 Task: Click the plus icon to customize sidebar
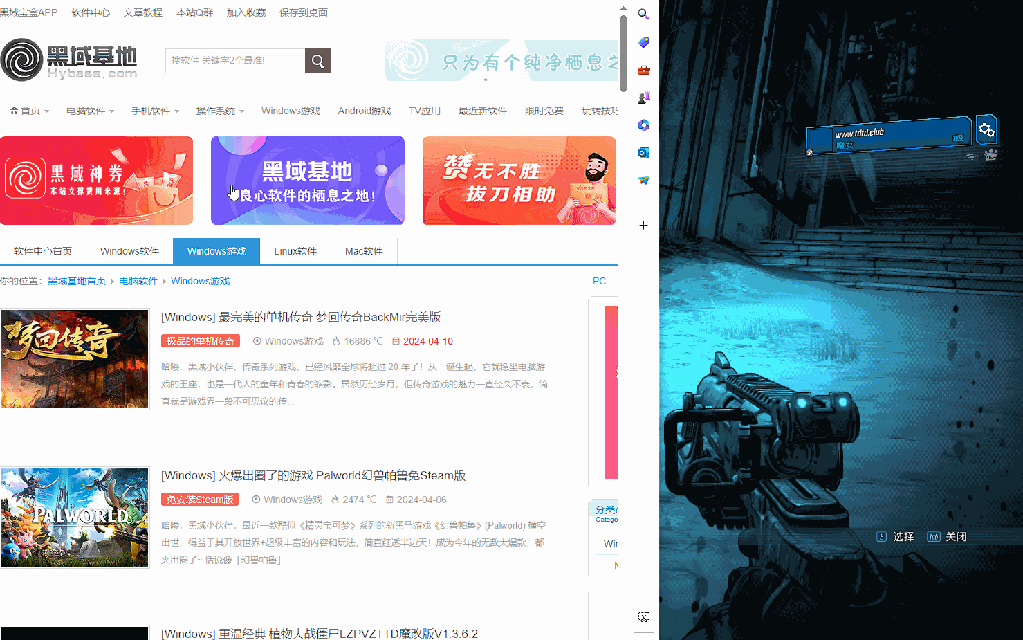[x=643, y=225]
